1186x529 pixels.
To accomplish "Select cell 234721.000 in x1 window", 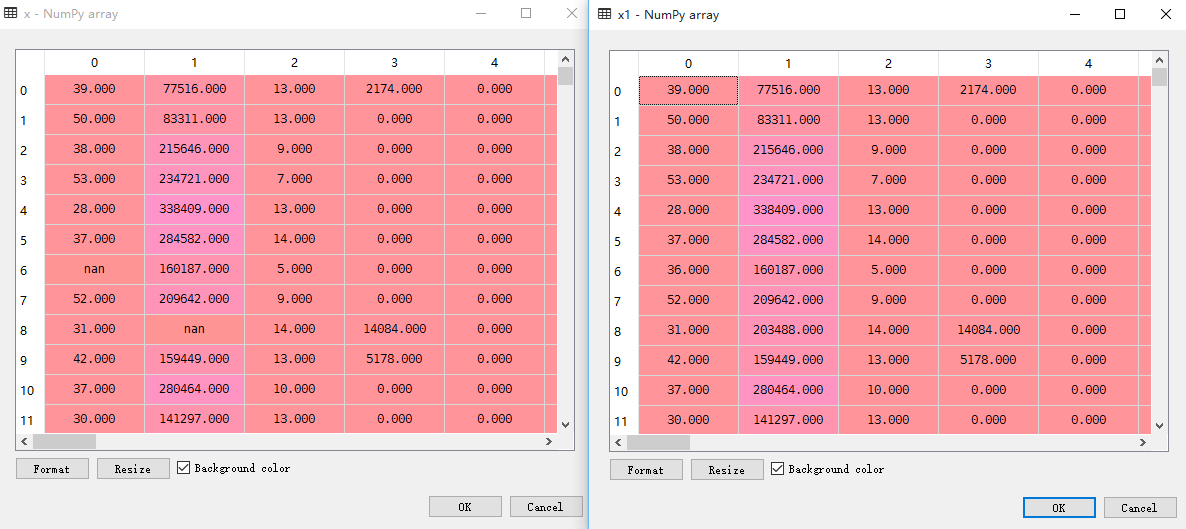I will point(788,179).
